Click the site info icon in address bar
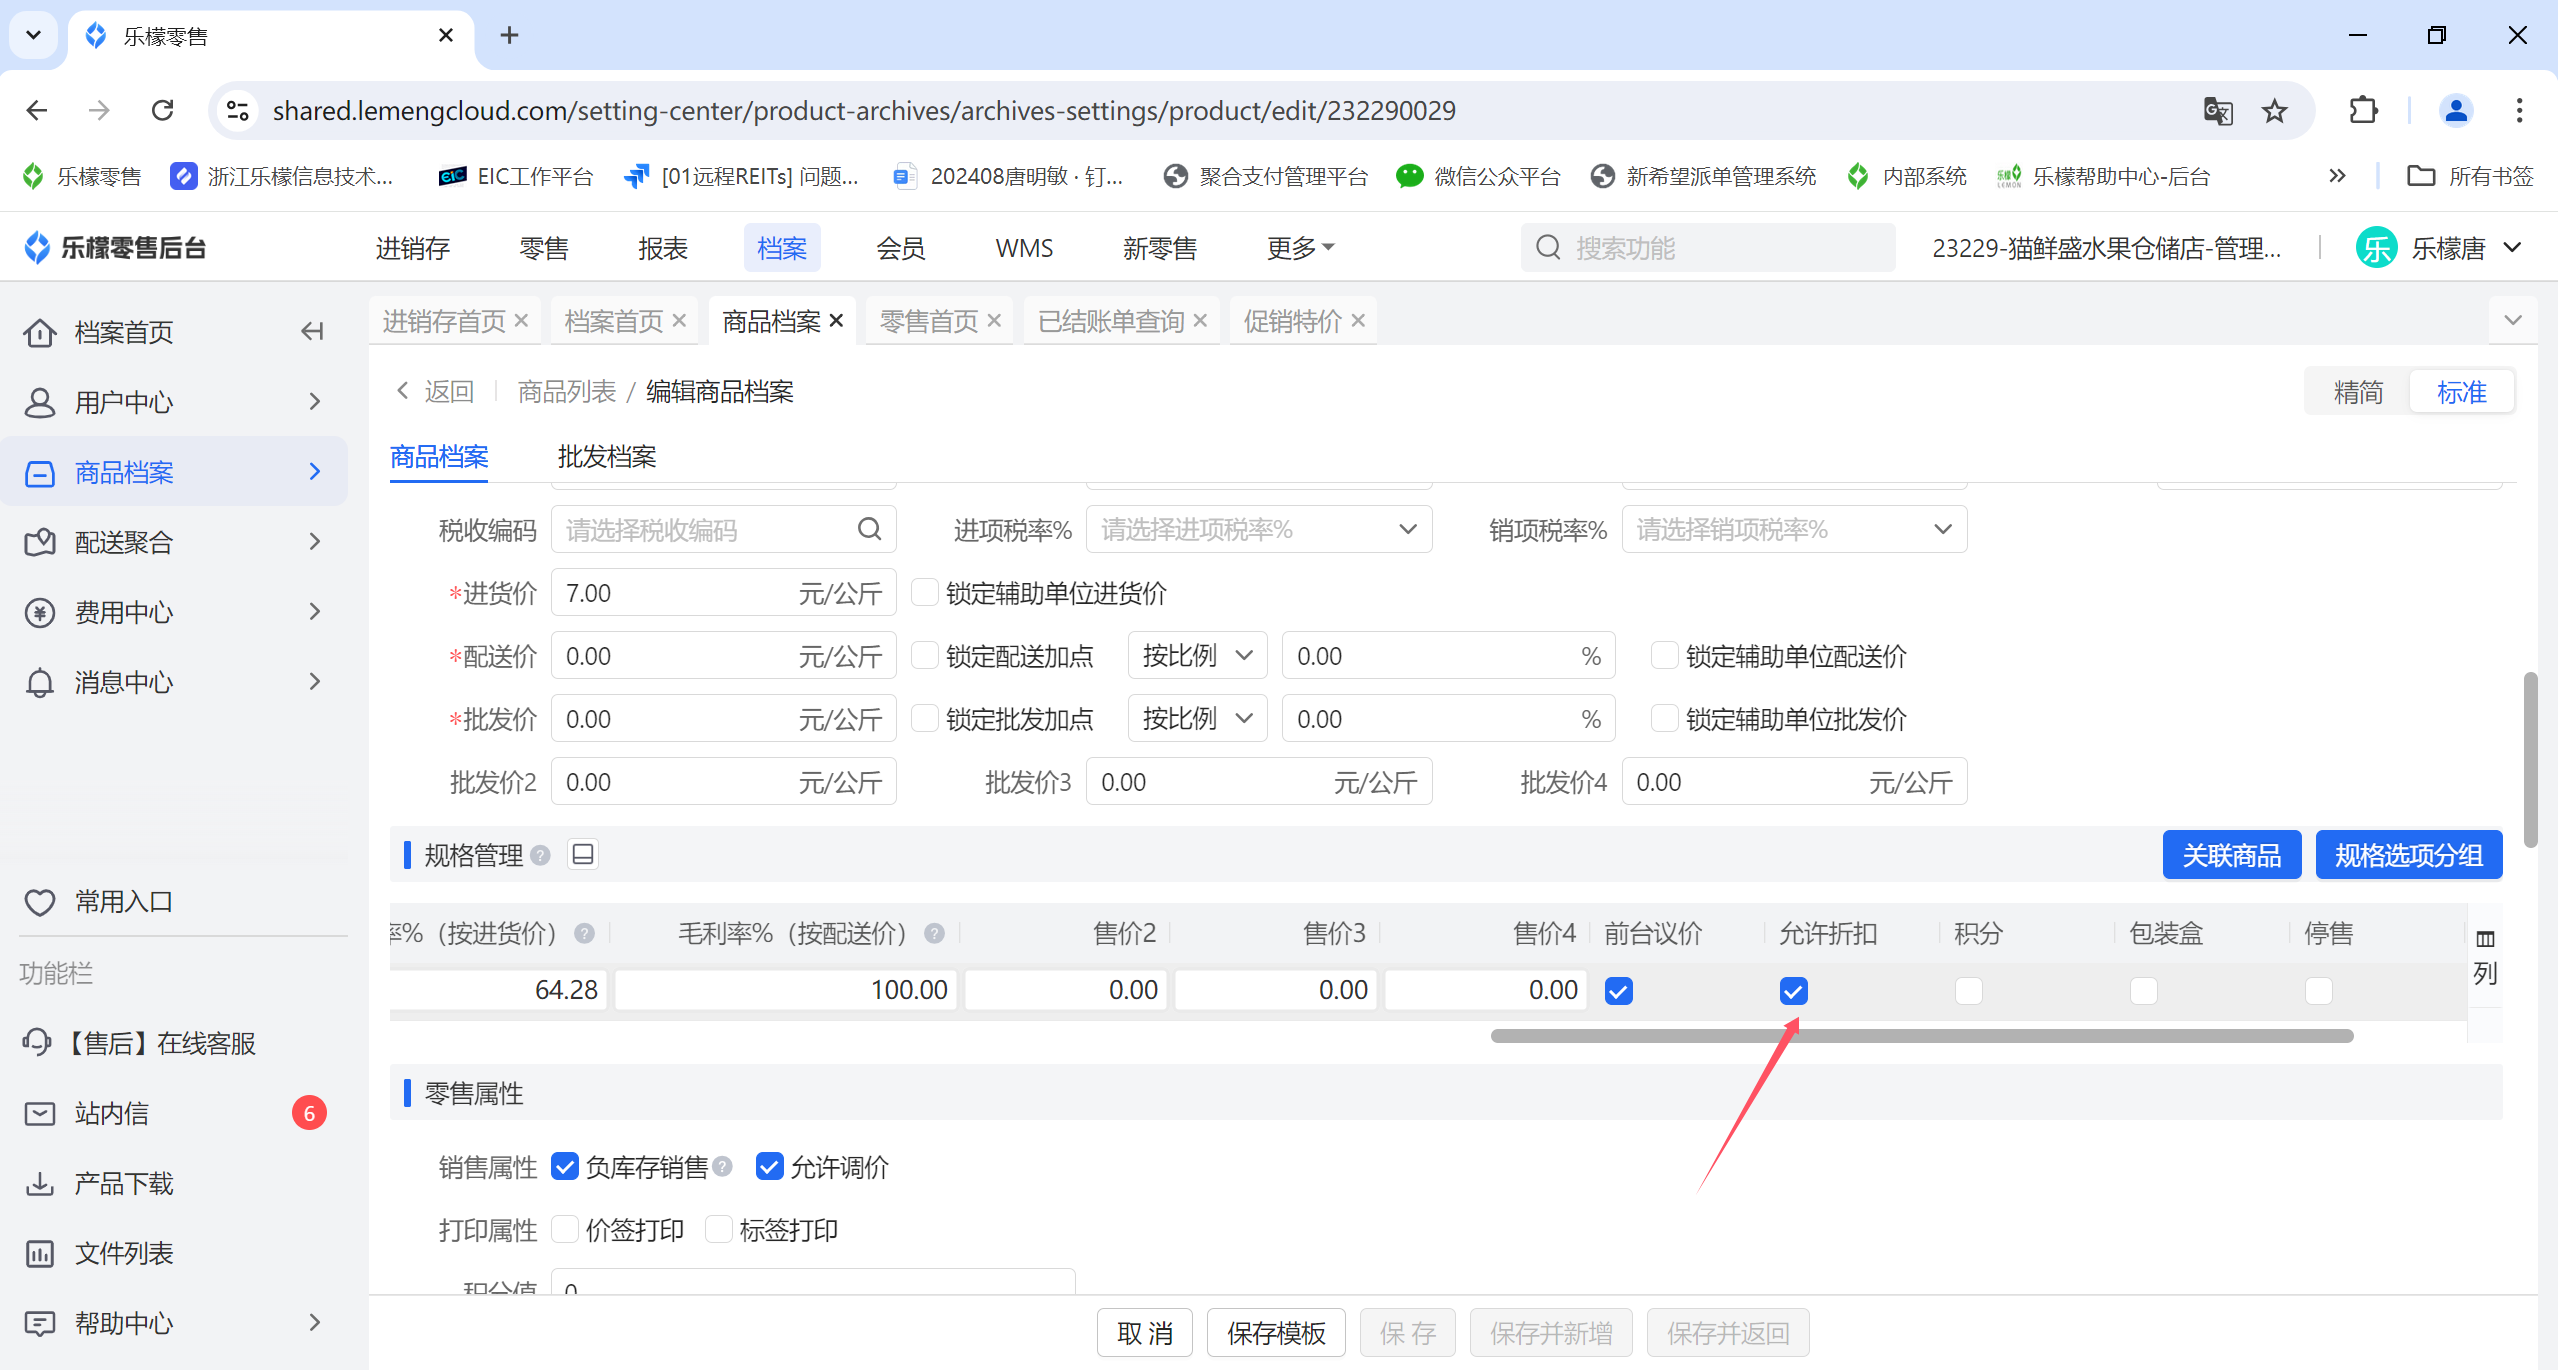This screenshot has width=2560, height=1370. point(237,110)
